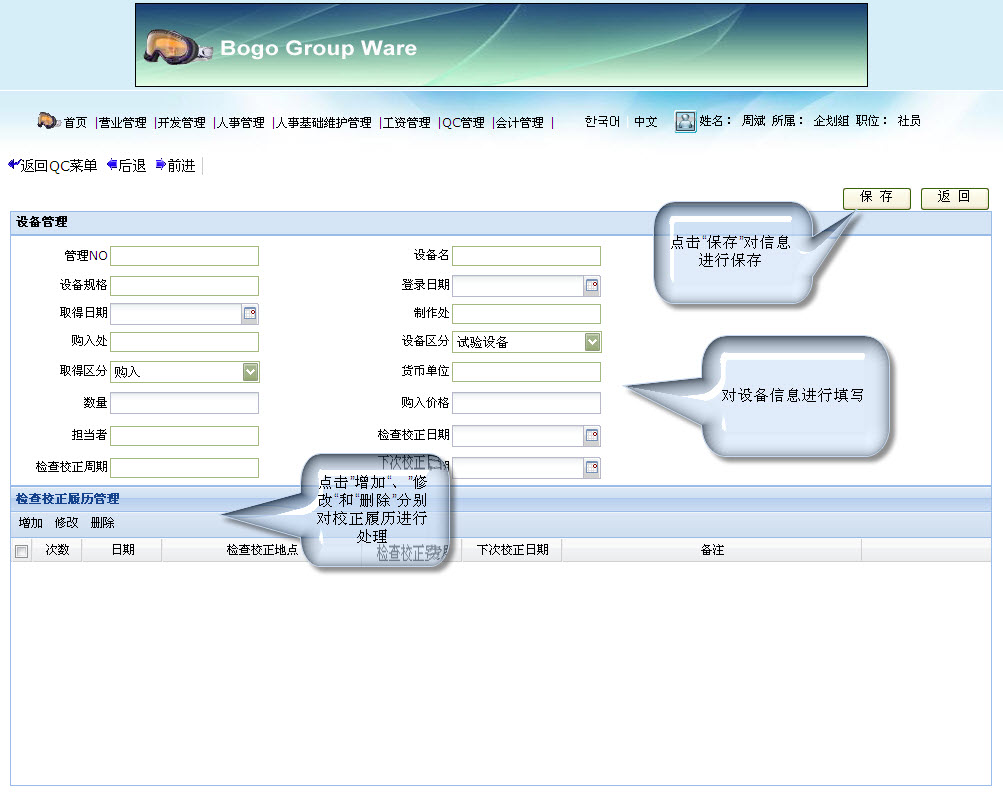1003x799 pixels.
Task: Open calendar icon for 取得日期 field
Action: (x=250, y=314)
